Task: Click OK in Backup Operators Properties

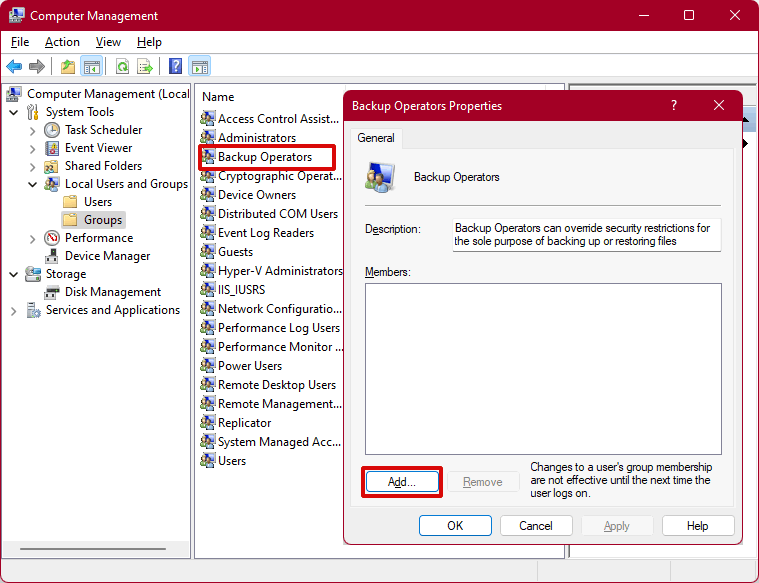Action: pyautogui.click(x=455, y=526)
